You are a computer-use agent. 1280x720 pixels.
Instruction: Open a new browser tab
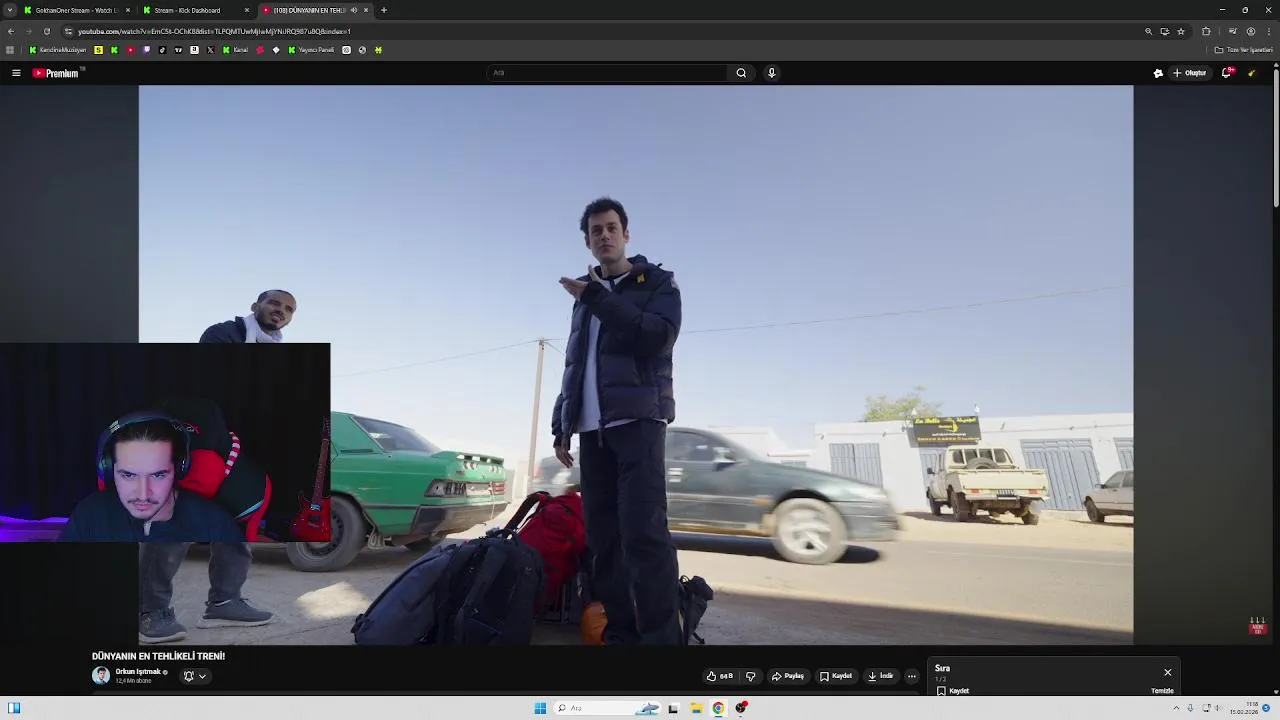[384, 10]
